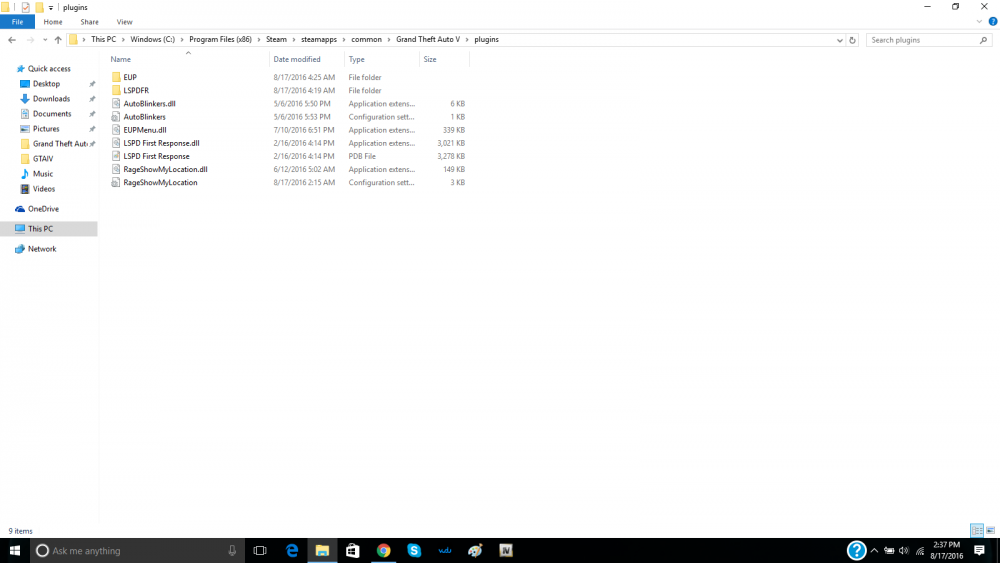Switch to the View ribbon tab
The image size is (1000, 563).
[124, 22]
